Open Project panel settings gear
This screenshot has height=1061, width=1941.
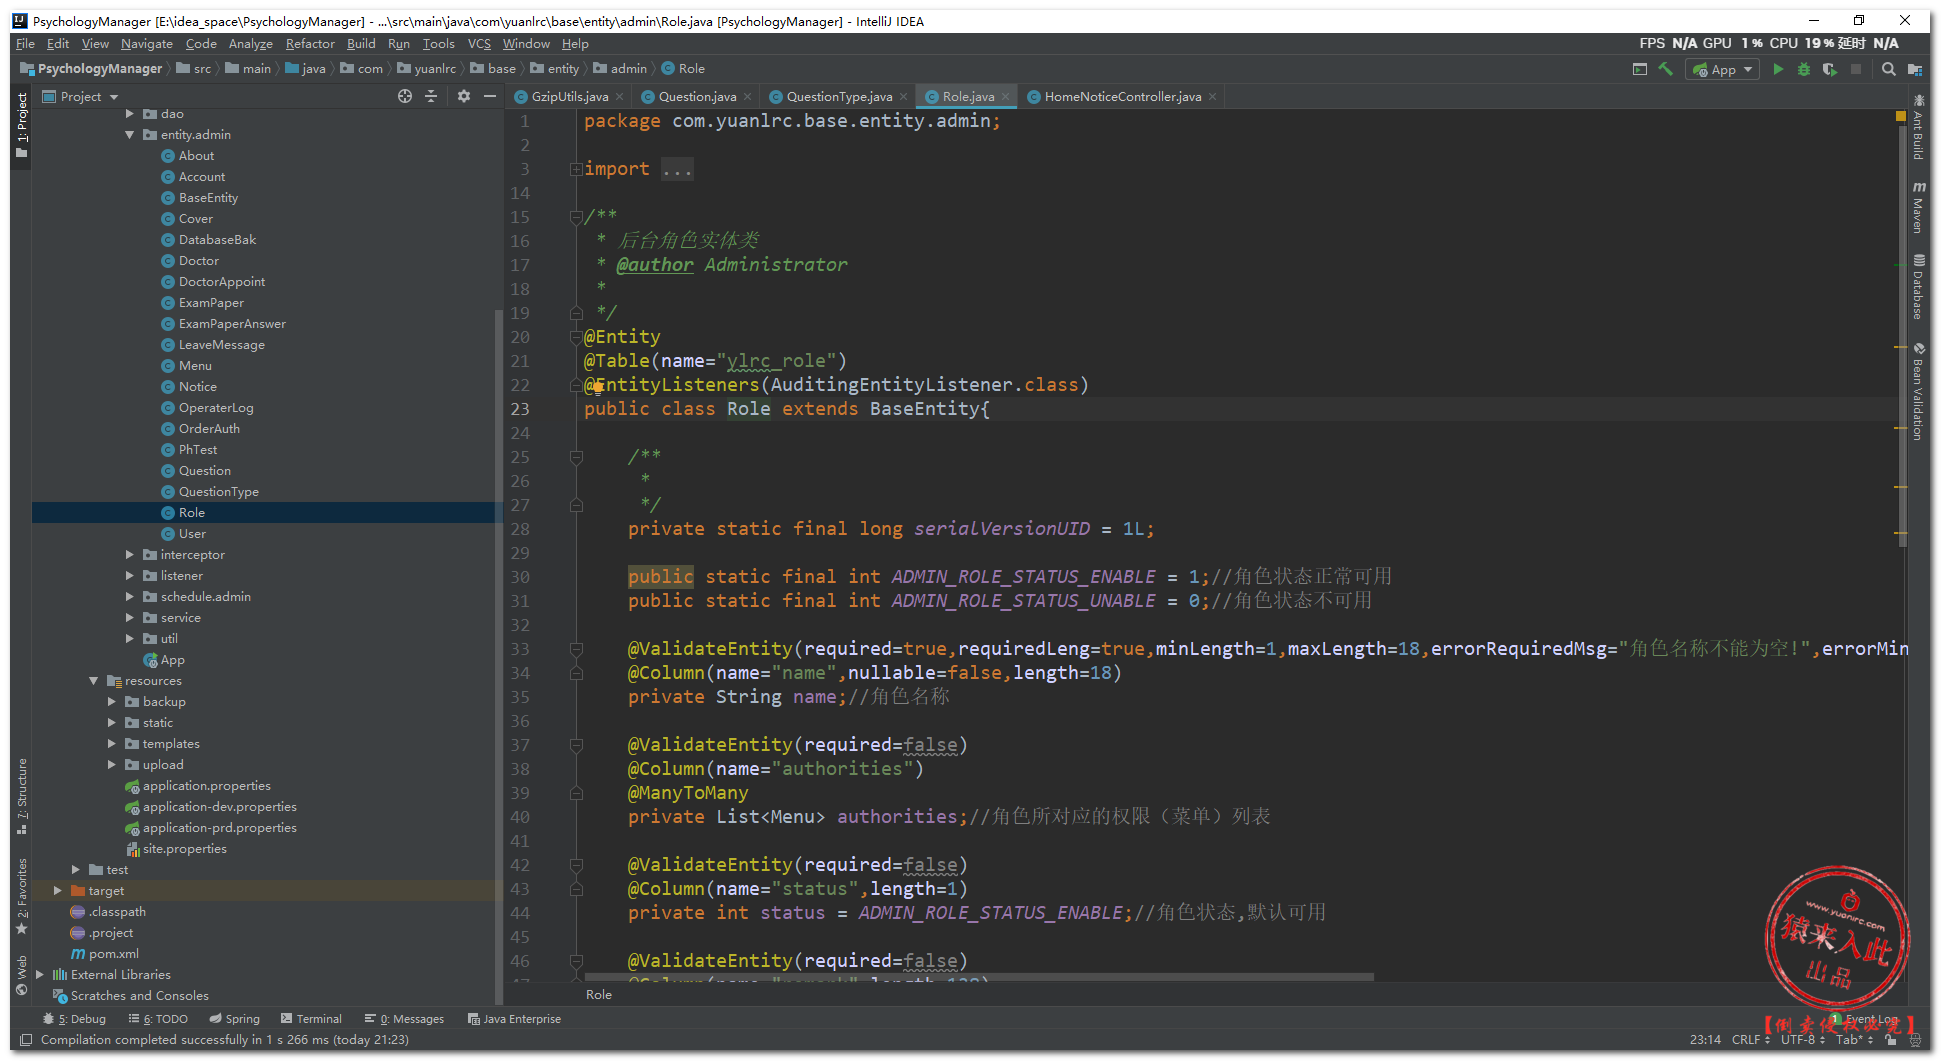(463, 96)
